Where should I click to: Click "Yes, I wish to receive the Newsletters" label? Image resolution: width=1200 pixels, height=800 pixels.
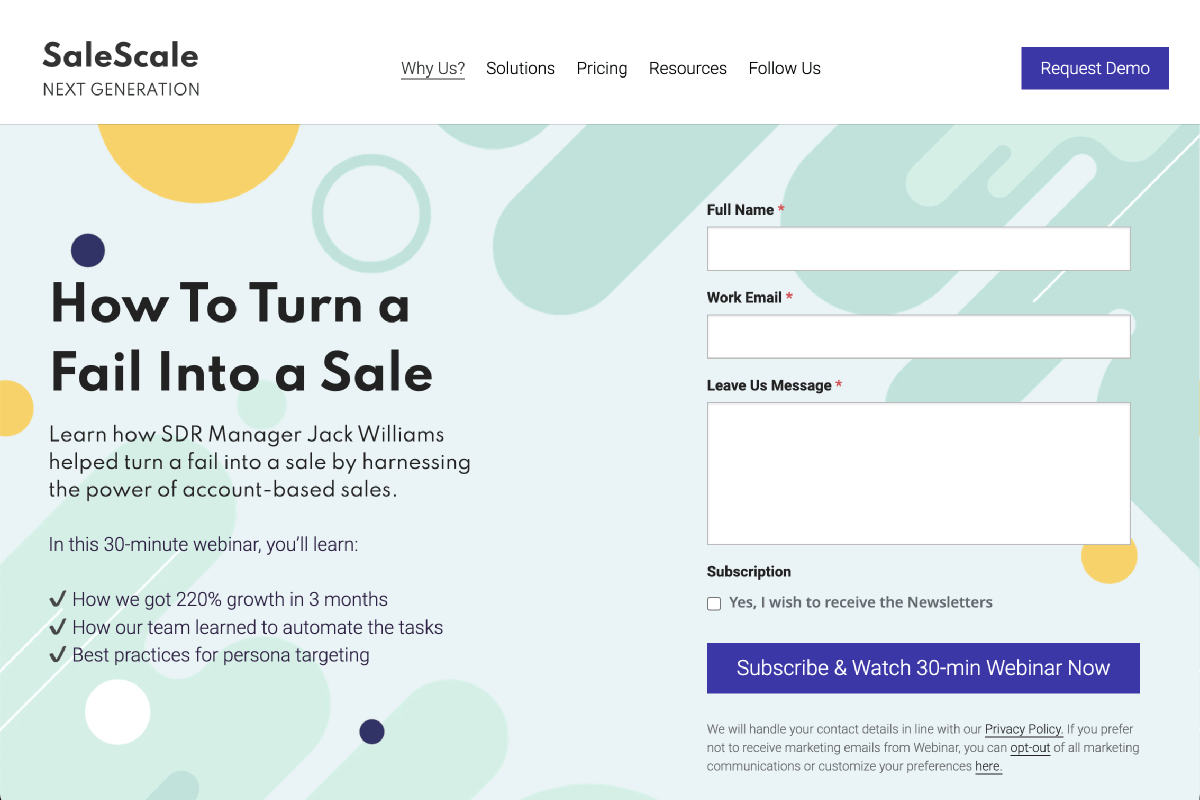coord(861,602)
